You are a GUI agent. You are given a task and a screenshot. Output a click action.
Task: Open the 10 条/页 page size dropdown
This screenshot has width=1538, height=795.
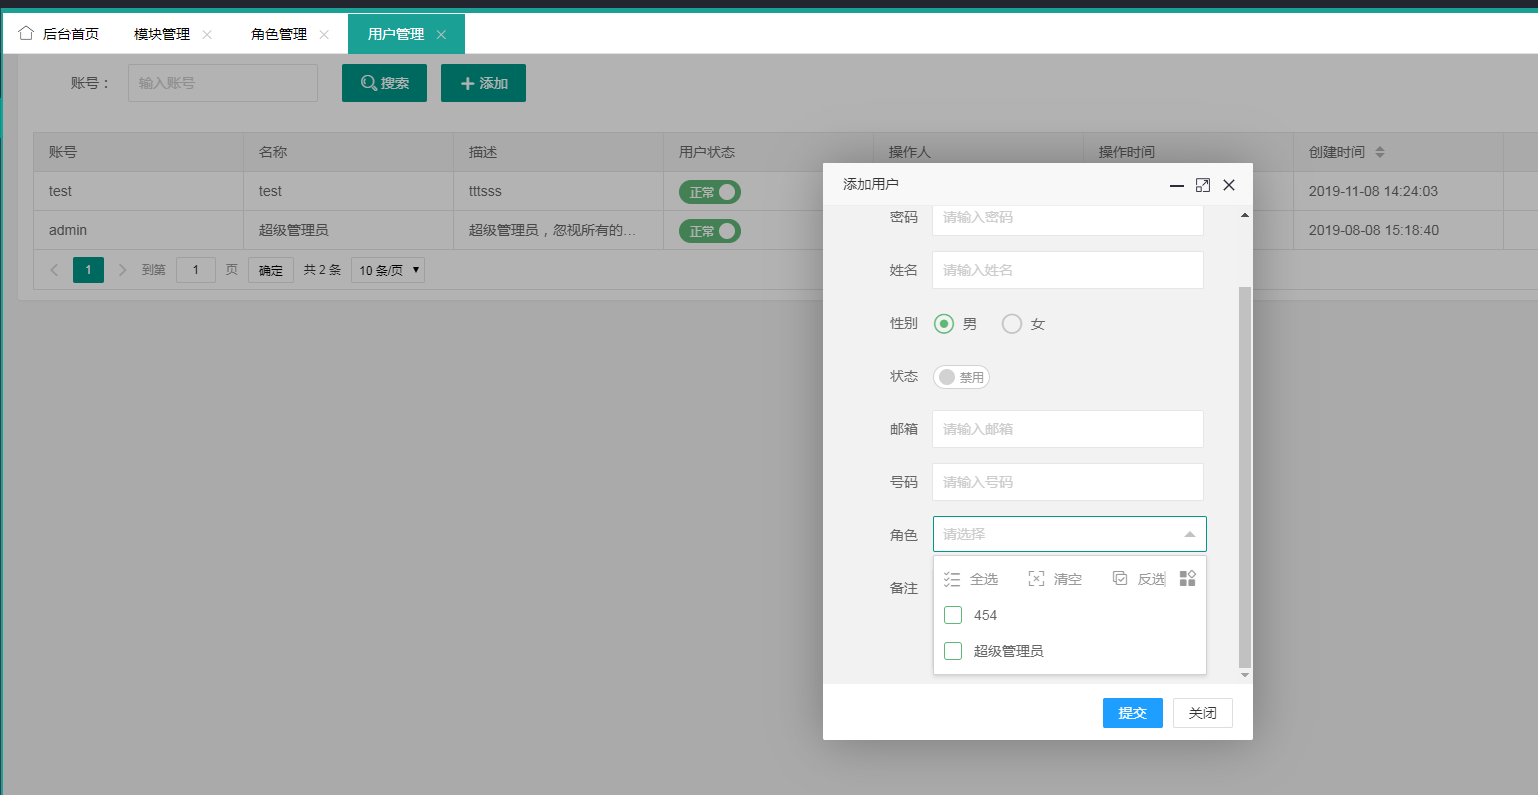click(x=388, y=270)
